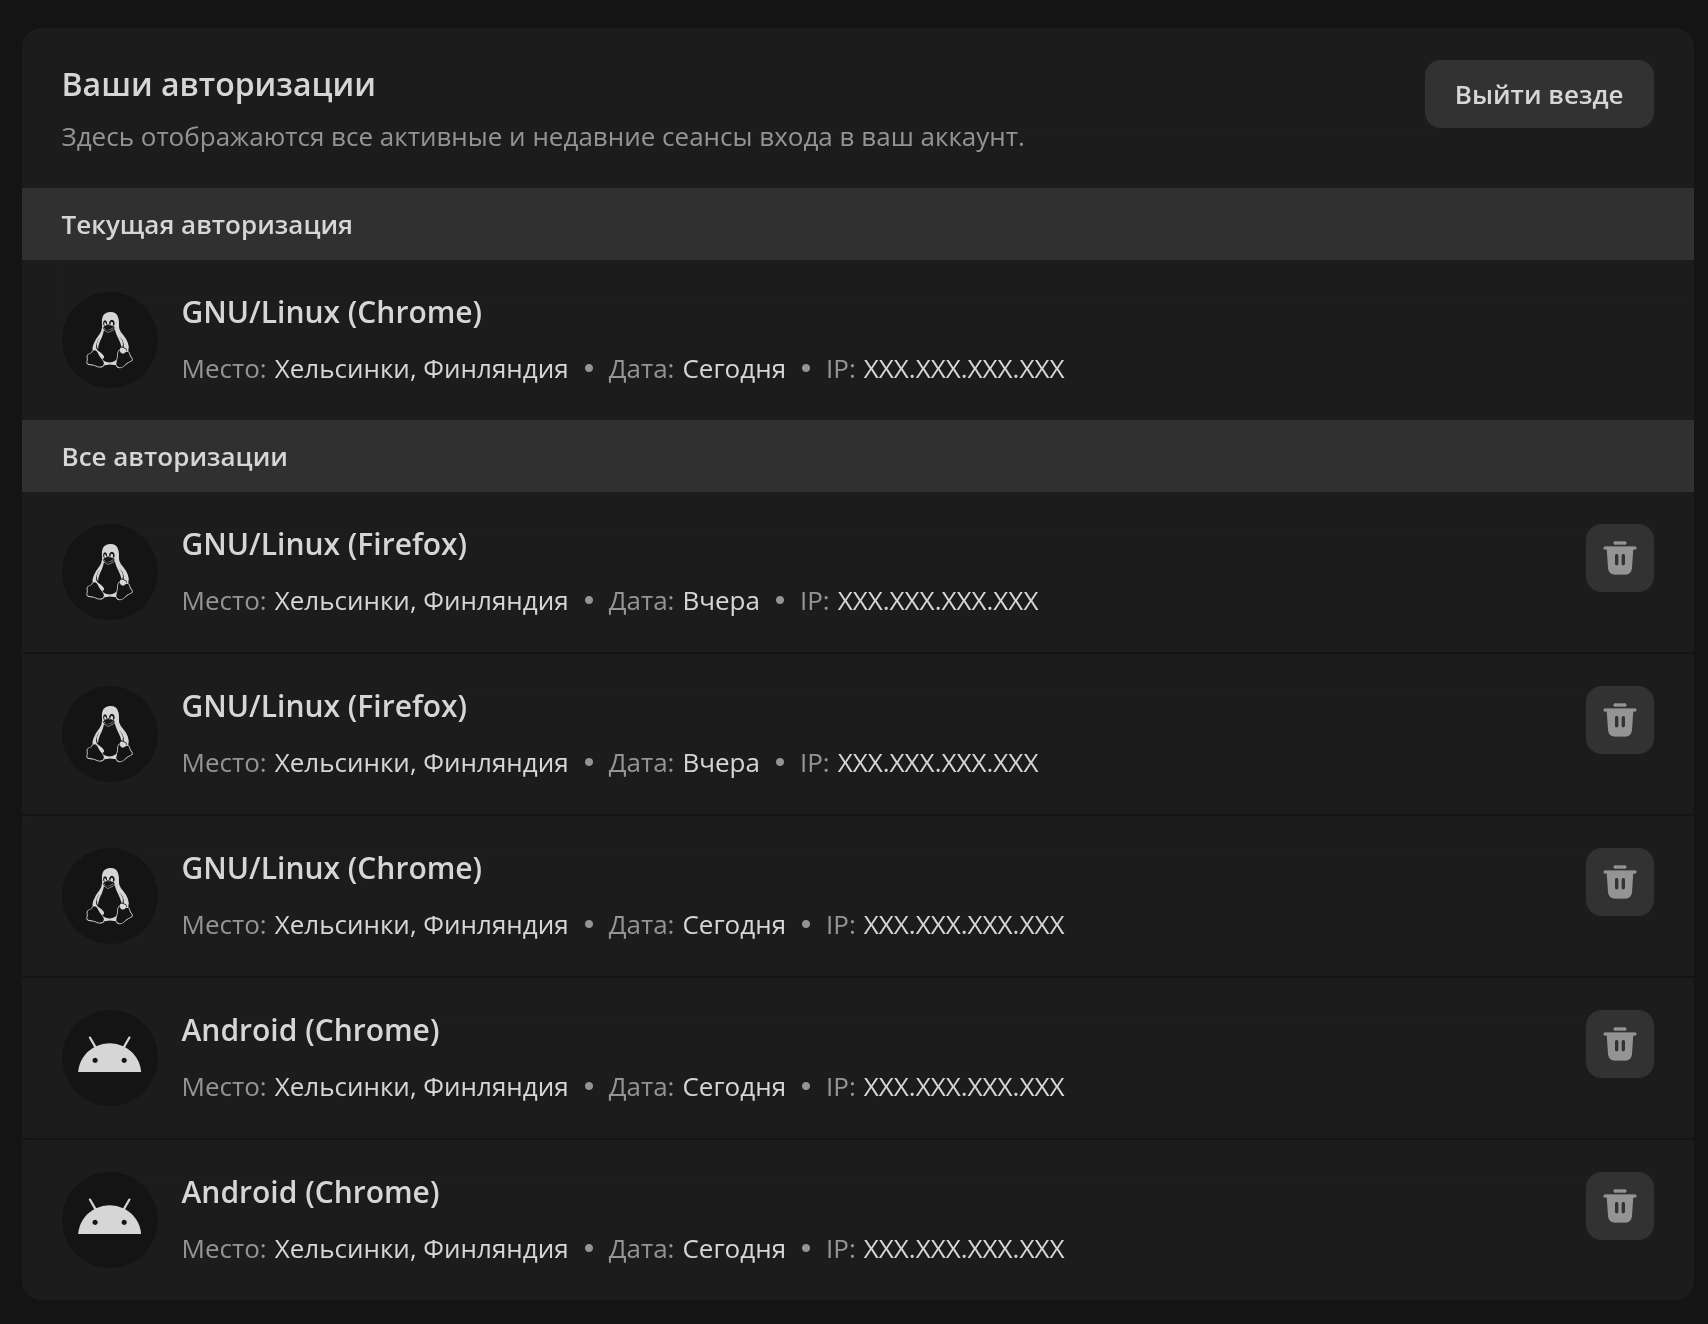Click penguin icon of second Firefox session
Image resolution: width=1708 pixels, height=1324 pixels.
point(110,734)
